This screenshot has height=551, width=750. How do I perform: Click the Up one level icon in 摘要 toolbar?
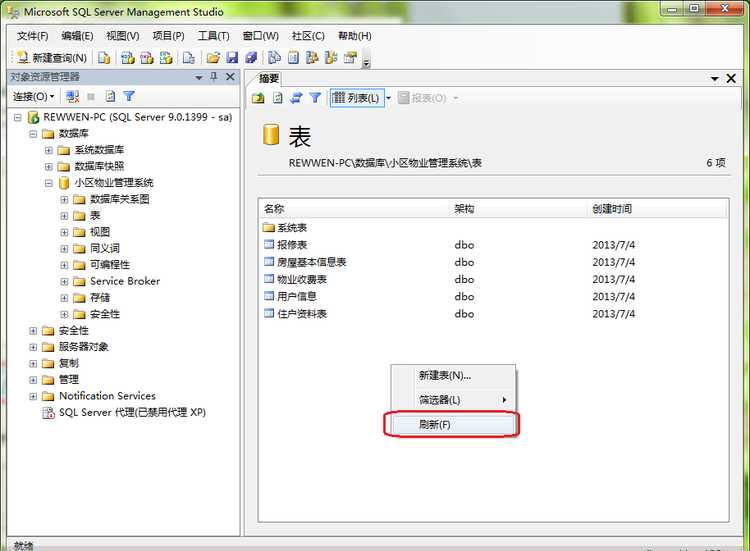[x=258, y=98]
